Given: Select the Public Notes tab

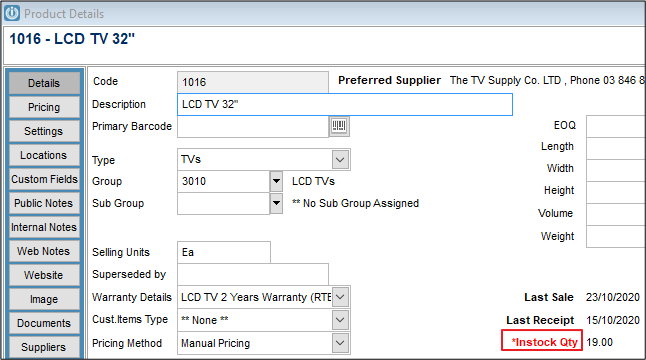Looking at the screenshot, I should (44, 203).
